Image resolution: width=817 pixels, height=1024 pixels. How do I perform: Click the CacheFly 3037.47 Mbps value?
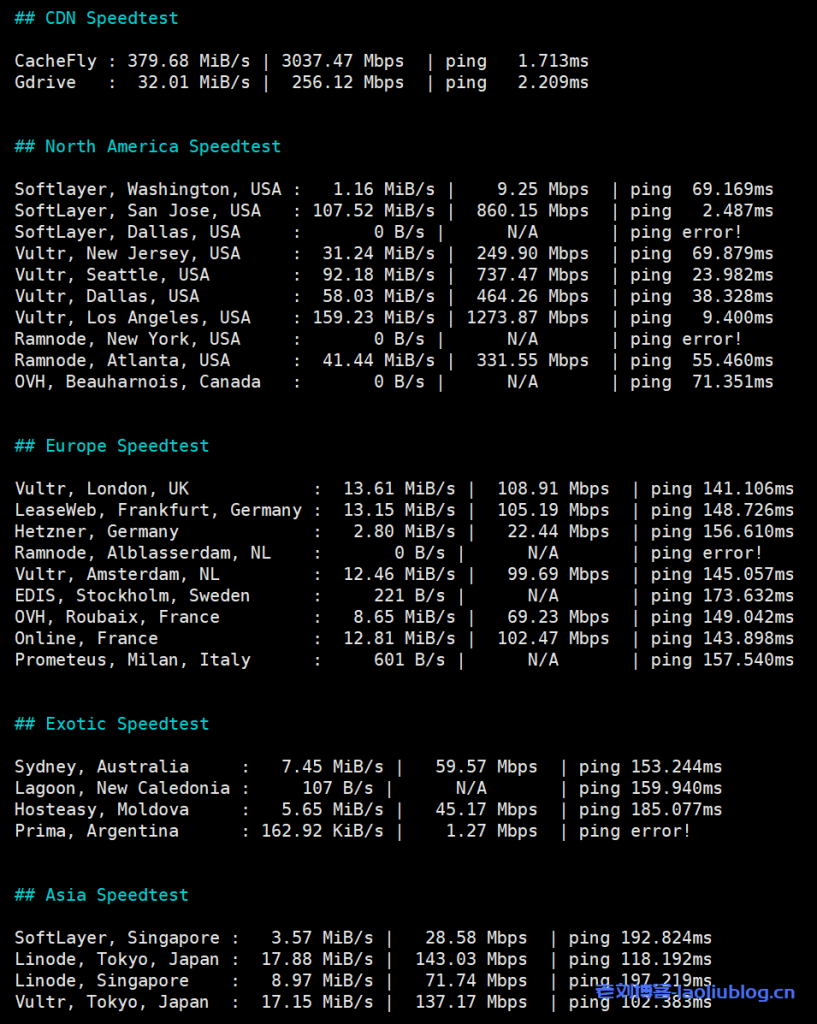click(343, 61)
